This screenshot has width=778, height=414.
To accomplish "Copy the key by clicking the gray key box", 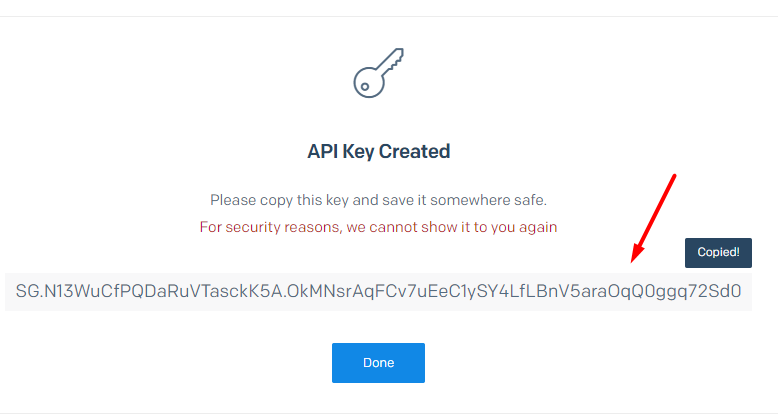I will point(378,292).
